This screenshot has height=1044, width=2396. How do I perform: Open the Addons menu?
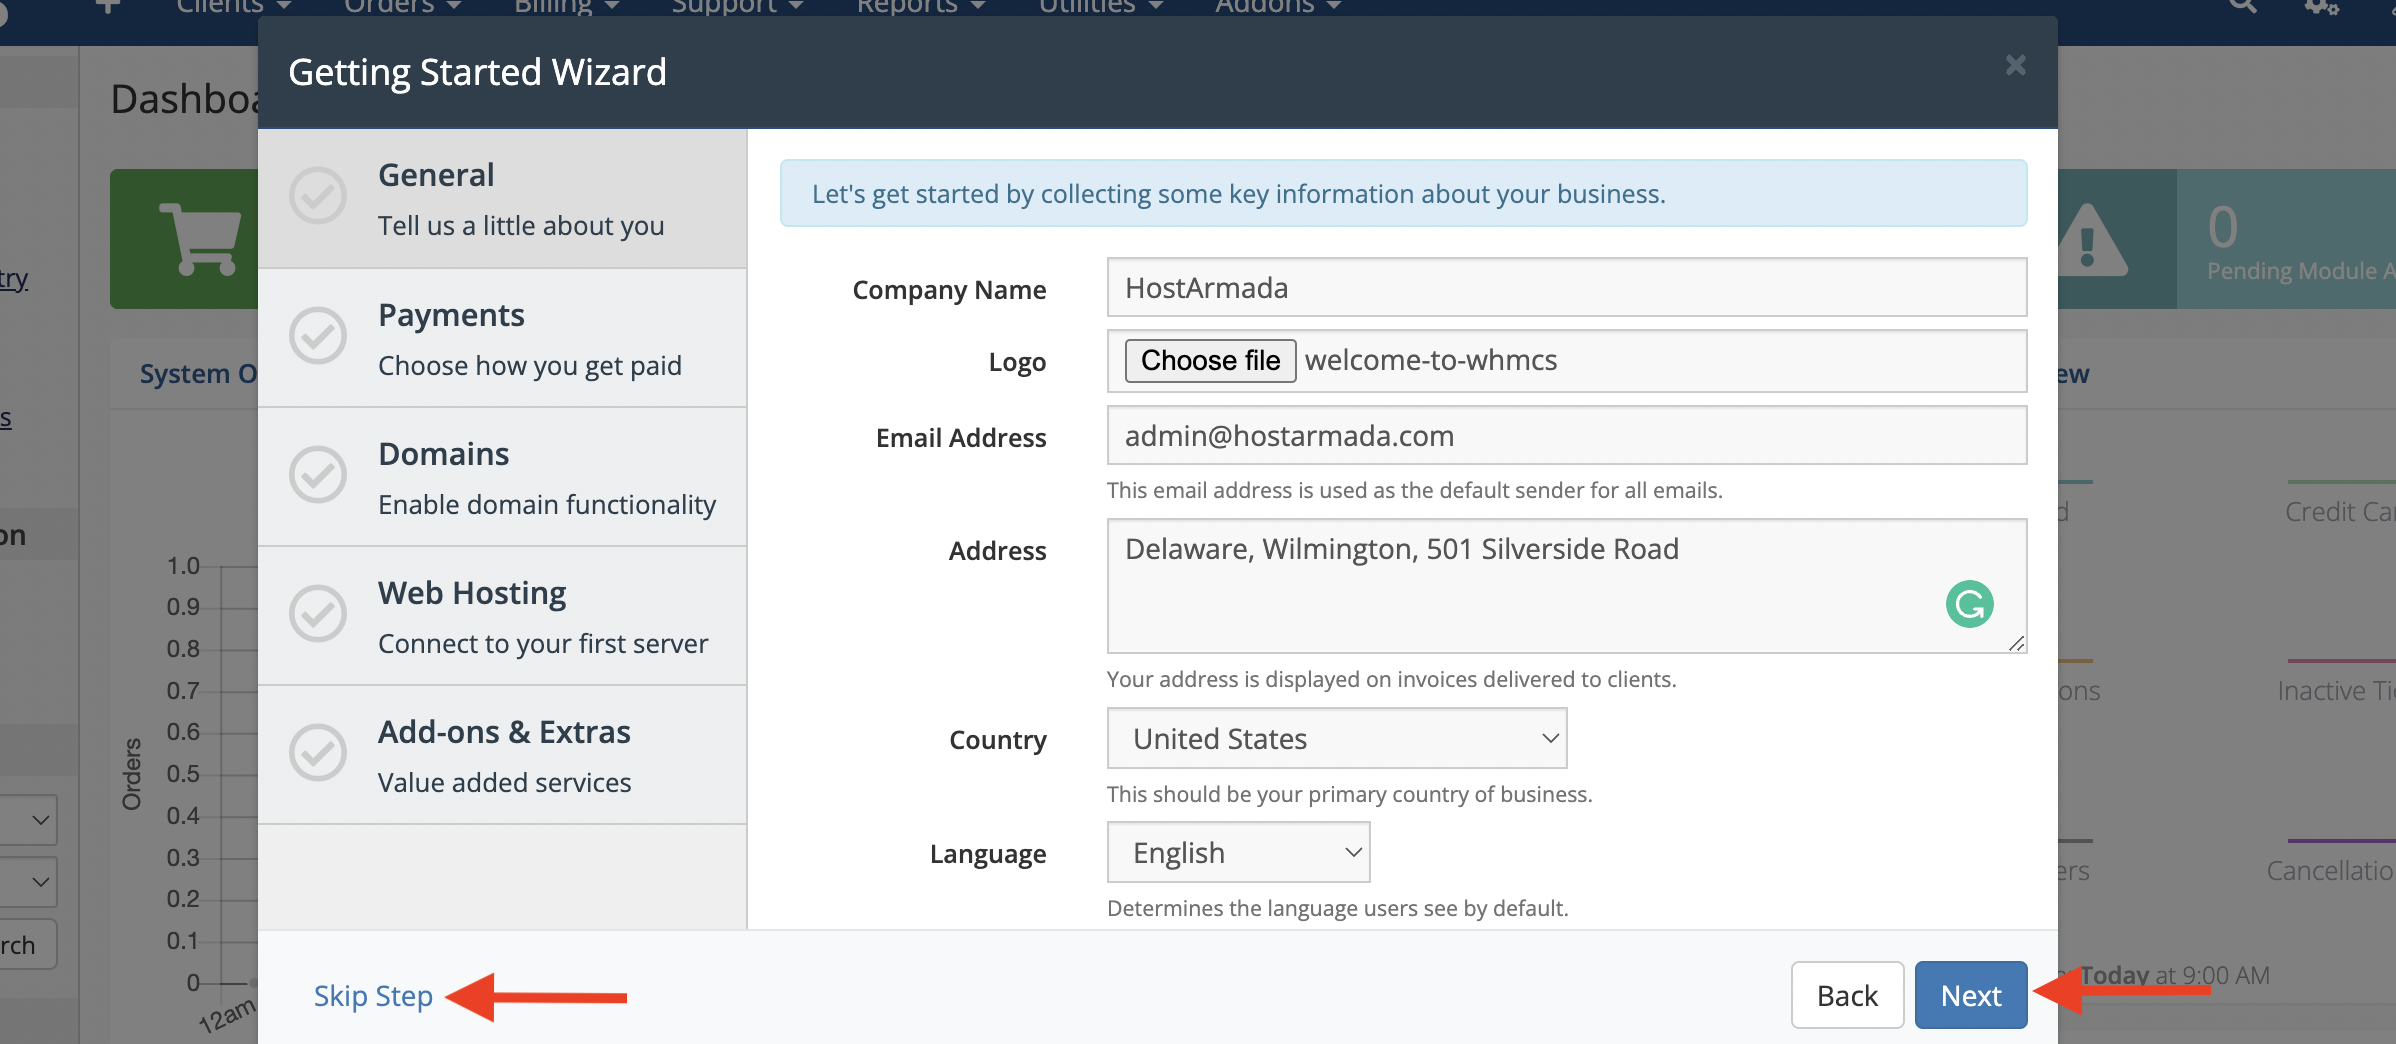point(1278,7)
